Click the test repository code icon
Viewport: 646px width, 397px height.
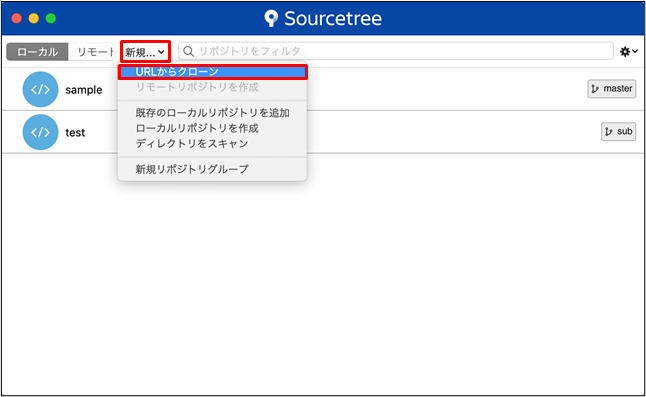coord(40,132)
